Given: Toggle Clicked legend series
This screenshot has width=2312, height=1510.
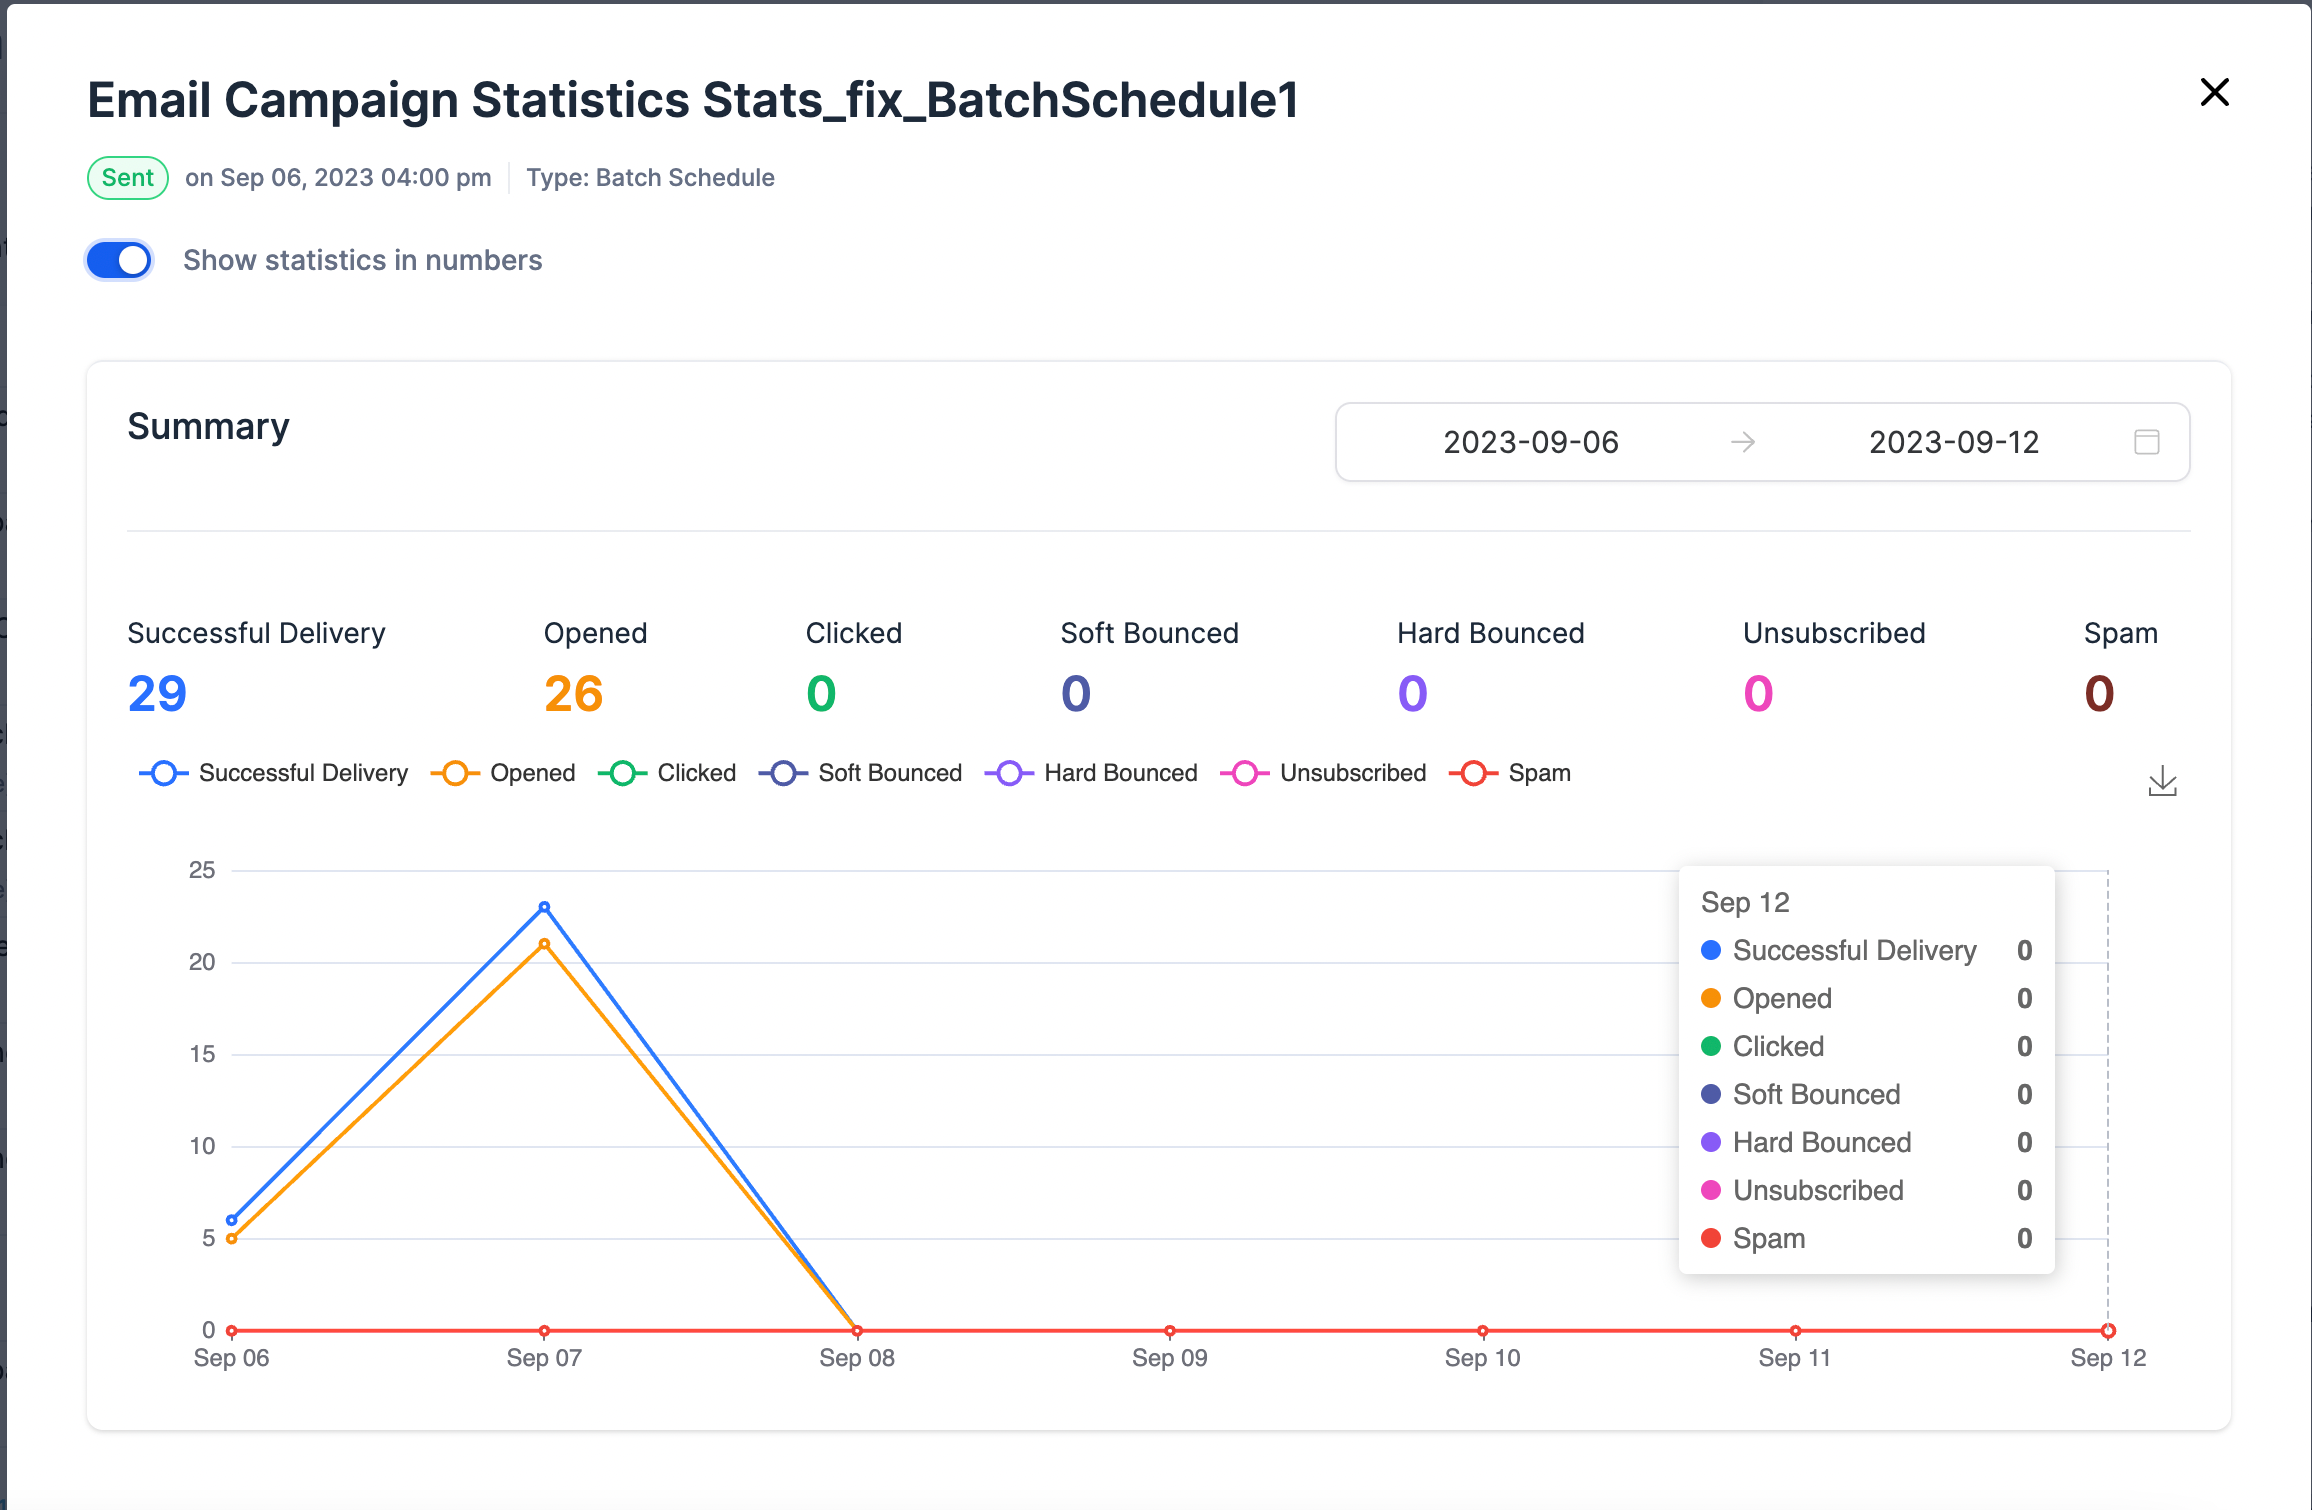Looking at the screenshot, I should click(x=667, y=773).
